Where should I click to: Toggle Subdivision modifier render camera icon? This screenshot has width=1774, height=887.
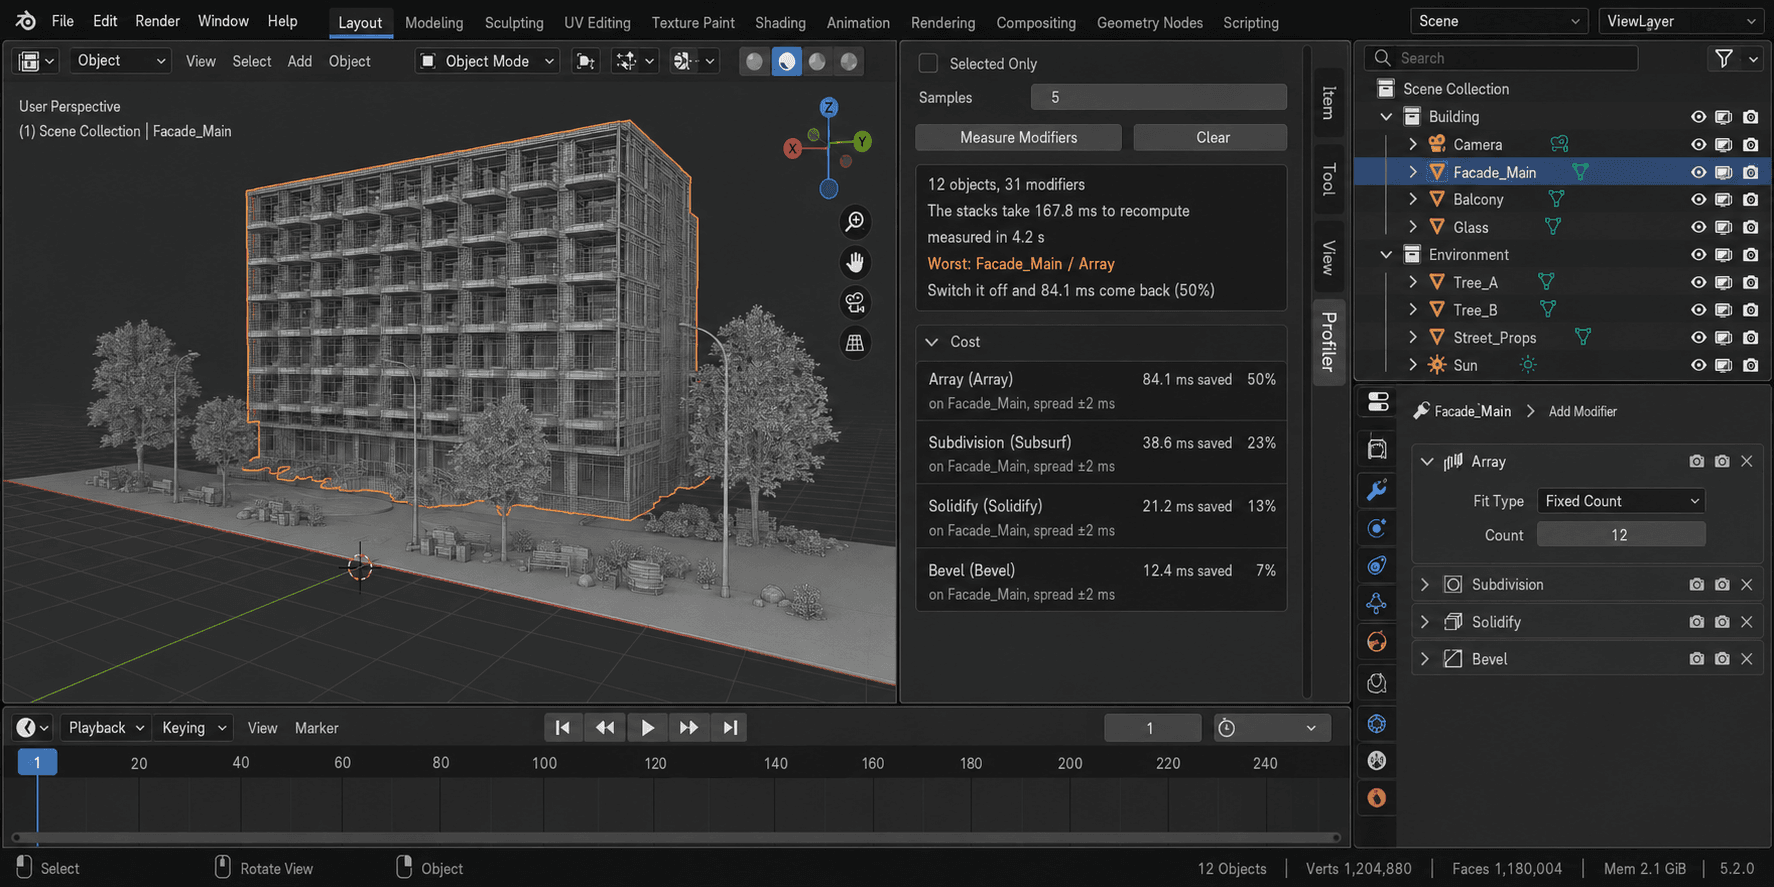point(1722,584)
